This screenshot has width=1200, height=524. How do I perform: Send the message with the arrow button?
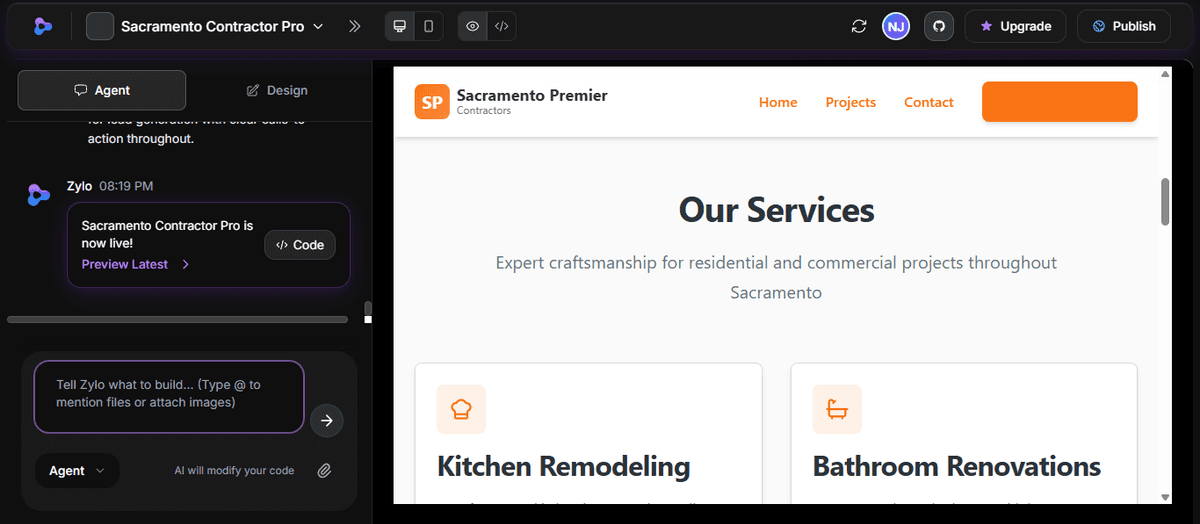pos(326,420)
